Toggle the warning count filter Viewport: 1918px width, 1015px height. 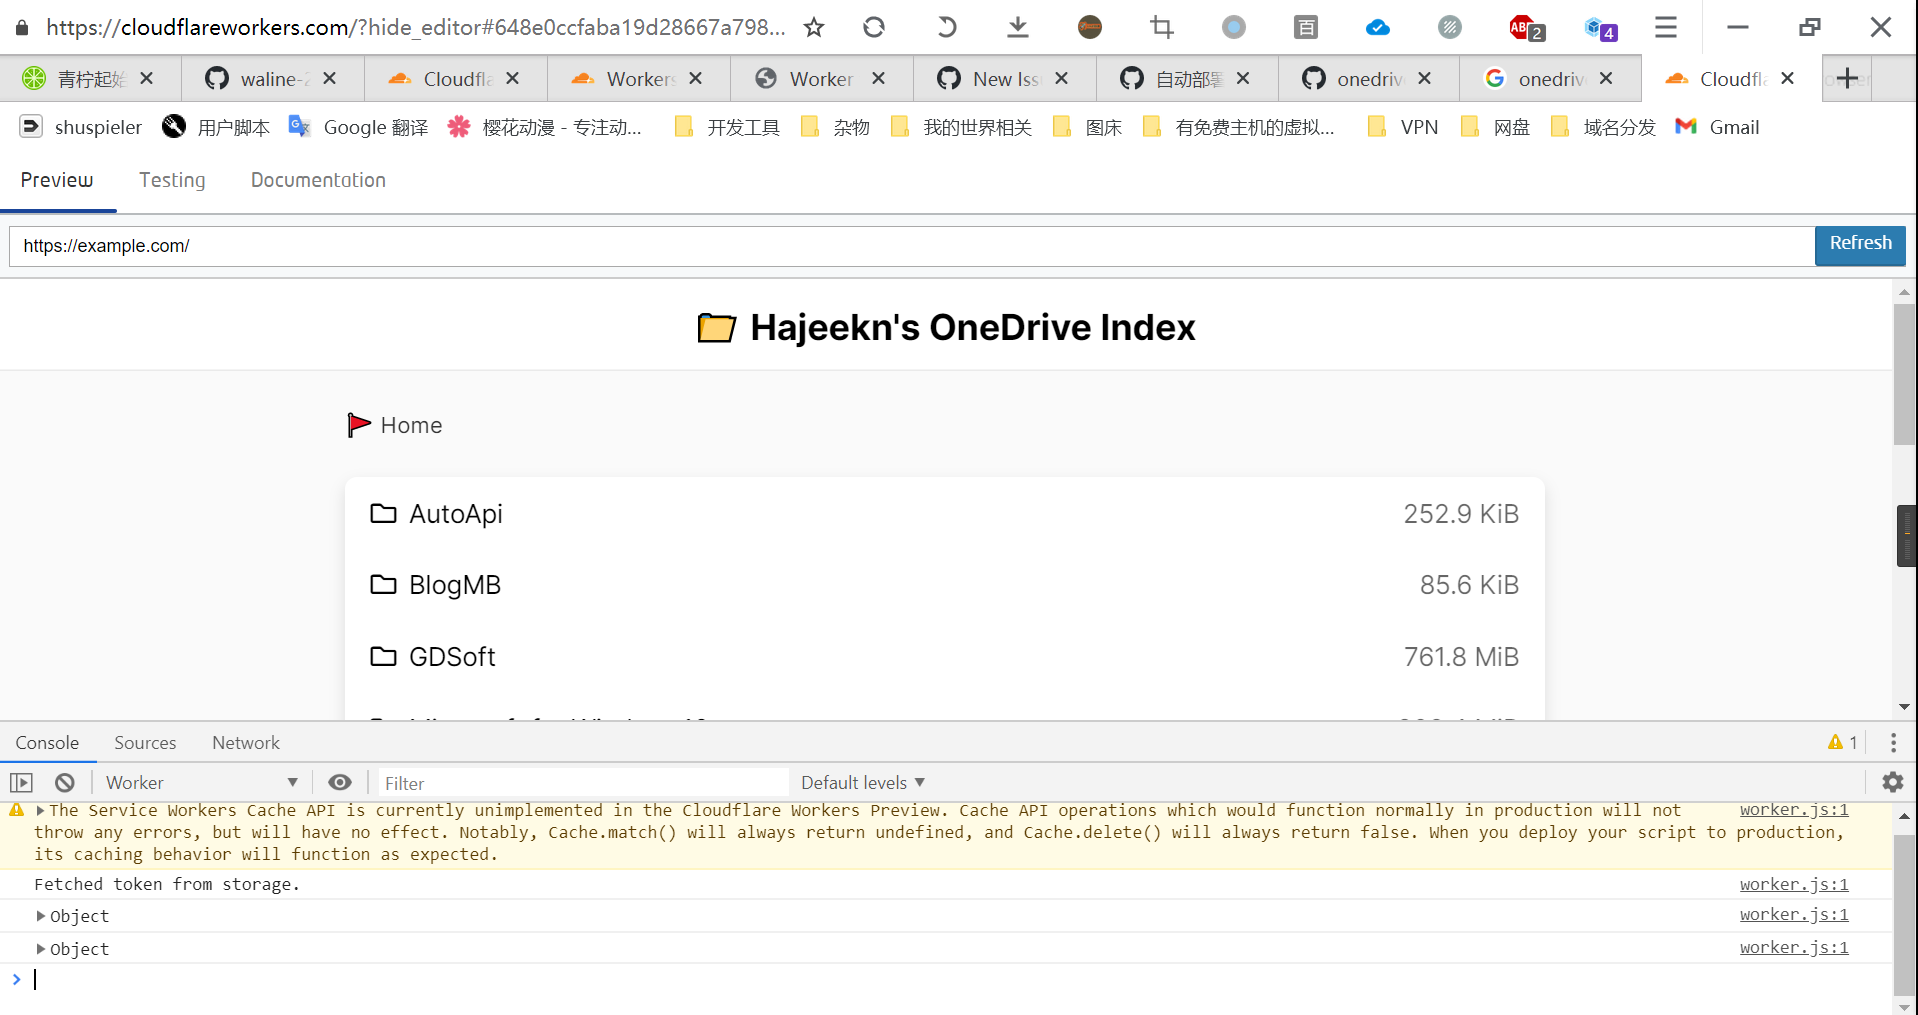pyautogui.click(x=1843, y=742)
